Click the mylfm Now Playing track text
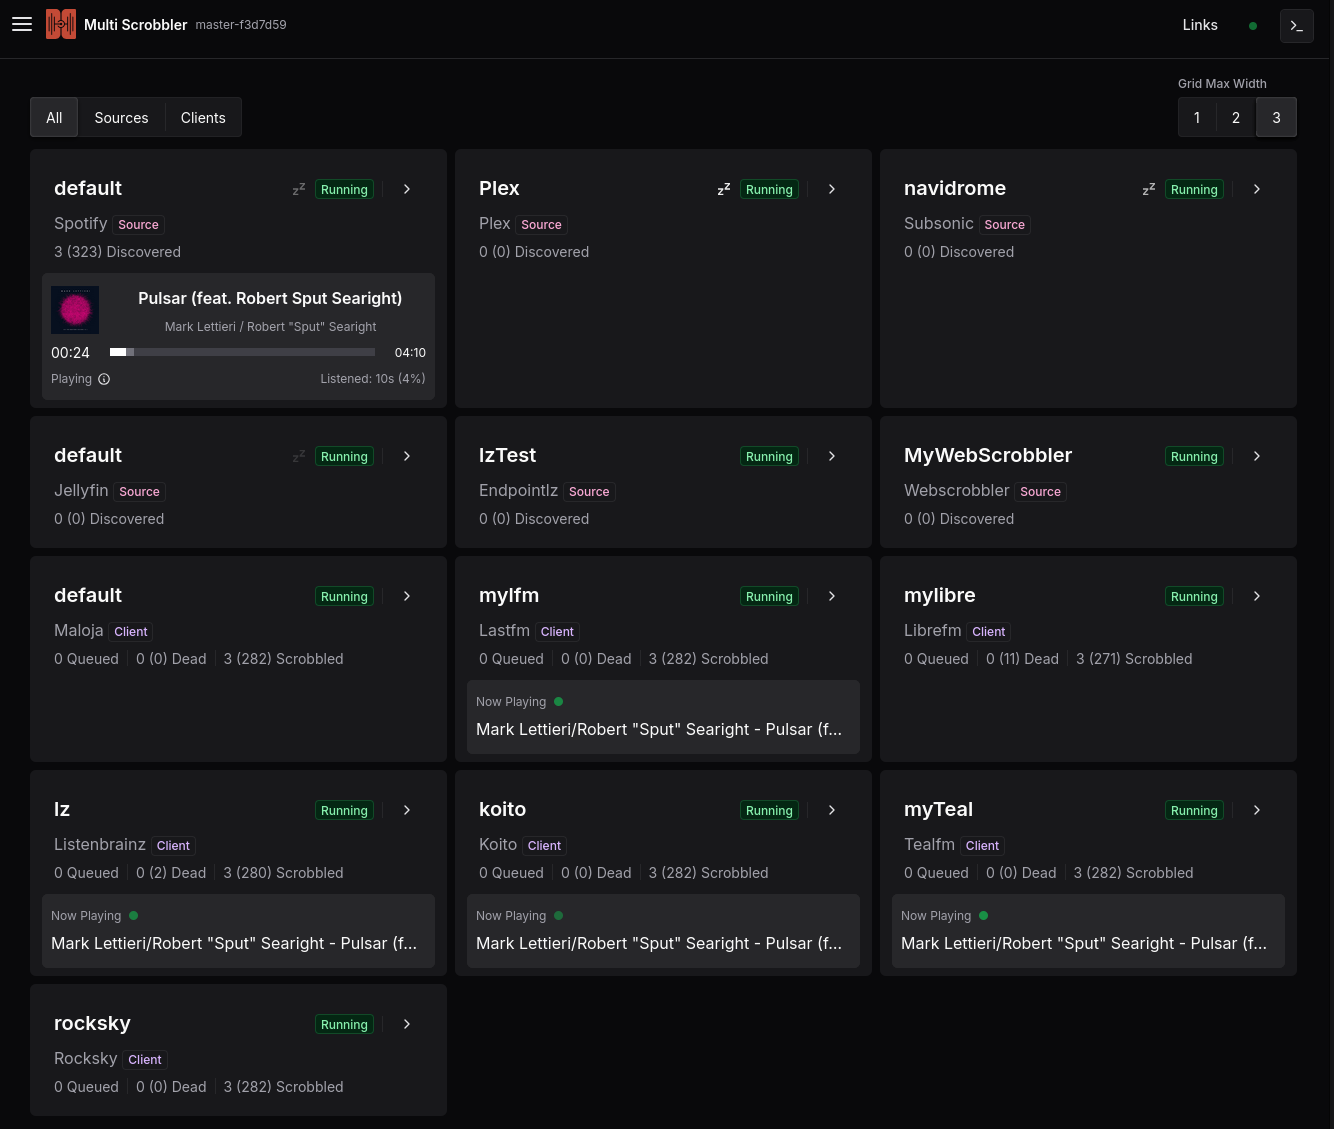 click(659, 729)
